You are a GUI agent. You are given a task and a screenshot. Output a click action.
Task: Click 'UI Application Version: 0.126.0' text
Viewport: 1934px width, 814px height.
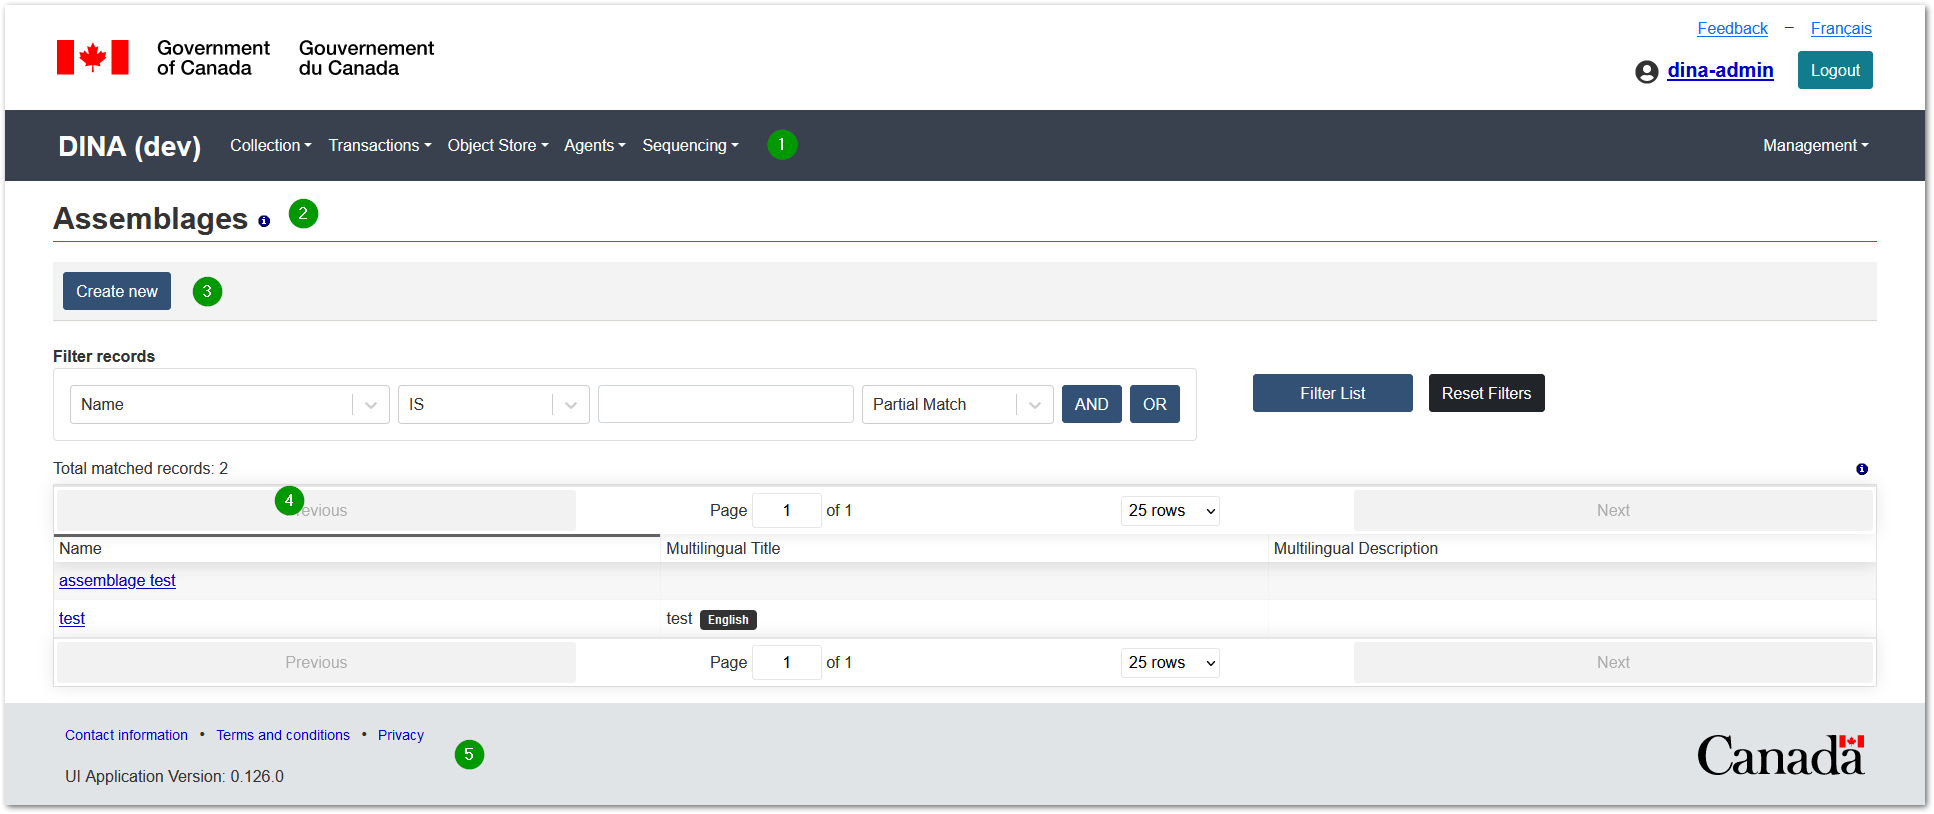pyautogui.click(x=174, y=776)
